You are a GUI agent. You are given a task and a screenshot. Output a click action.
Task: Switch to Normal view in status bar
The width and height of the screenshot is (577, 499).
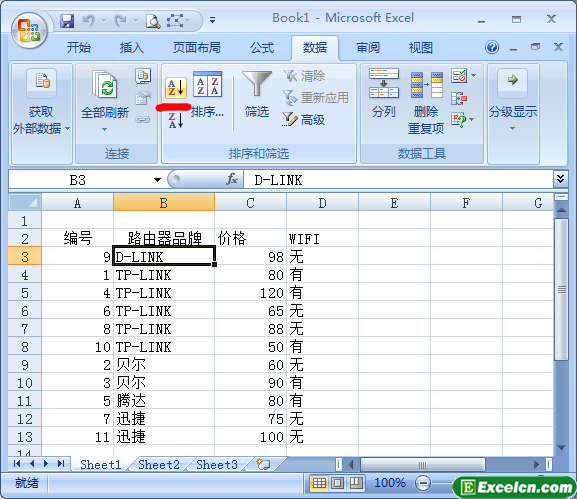point(319,483)
